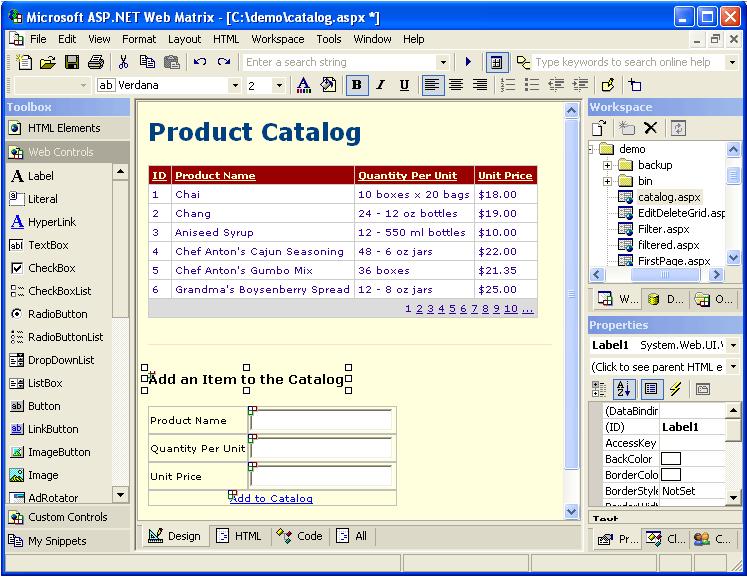
Task: Click the decrease indent icon
Action: tap(556, 85)
